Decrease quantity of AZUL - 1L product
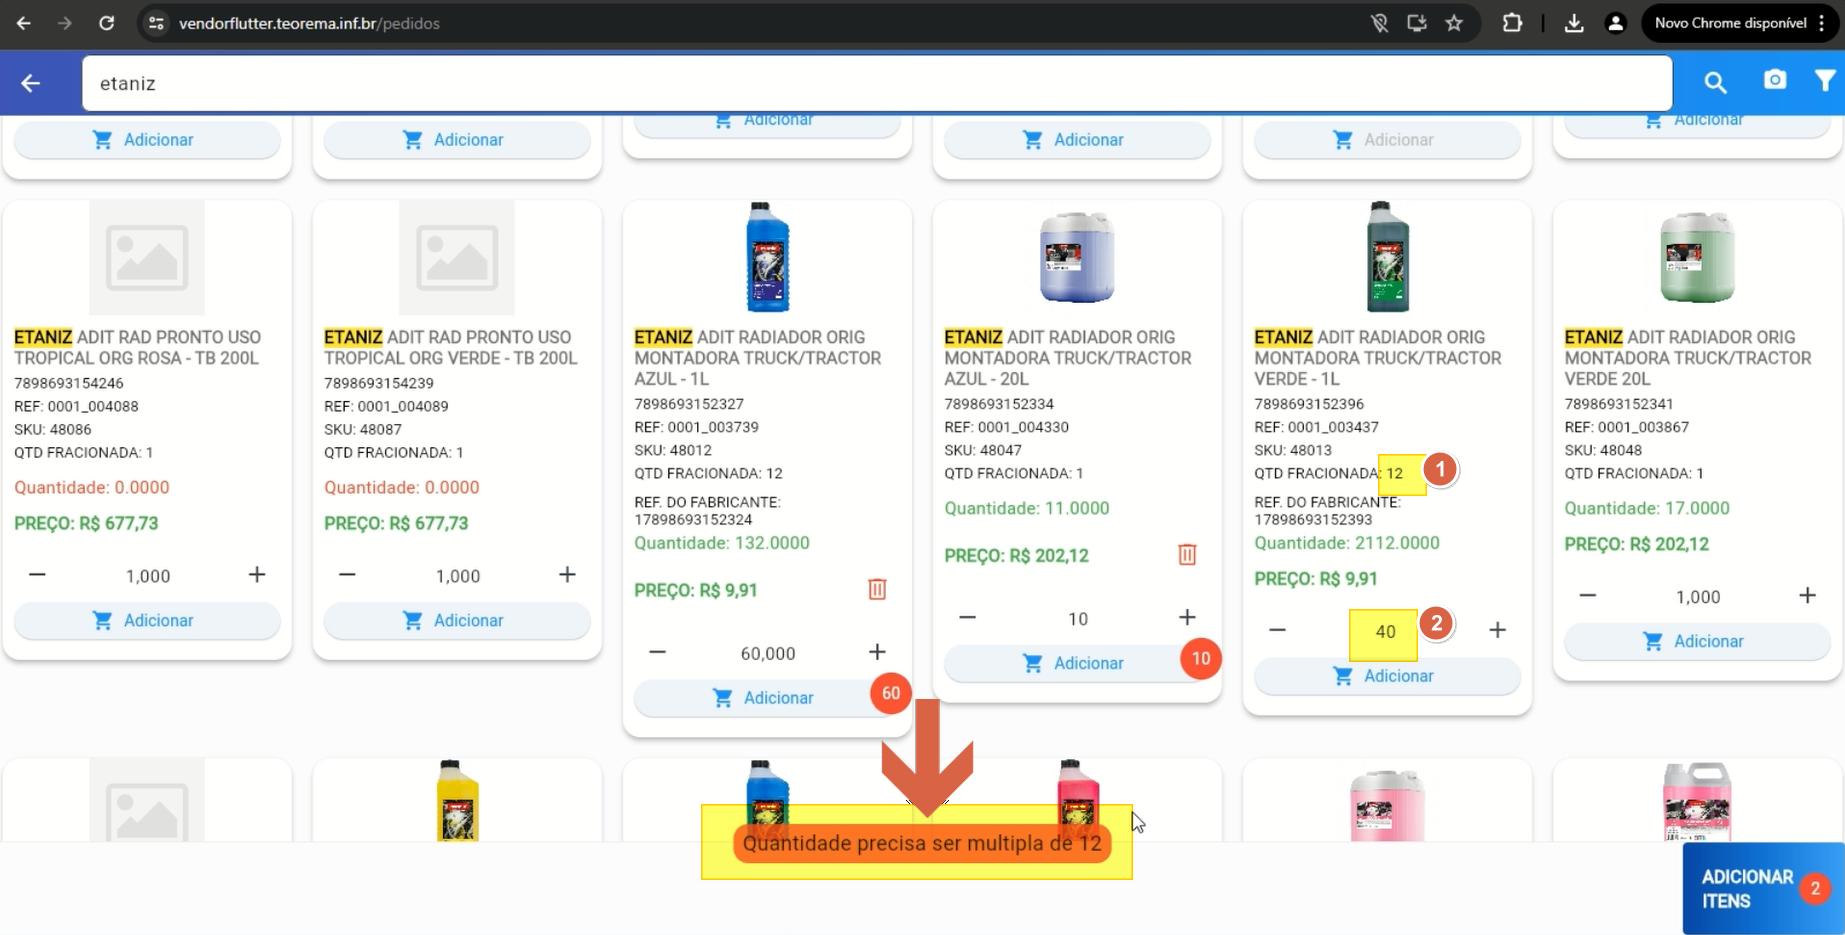1845x935 pixels. tap(657, 652)
